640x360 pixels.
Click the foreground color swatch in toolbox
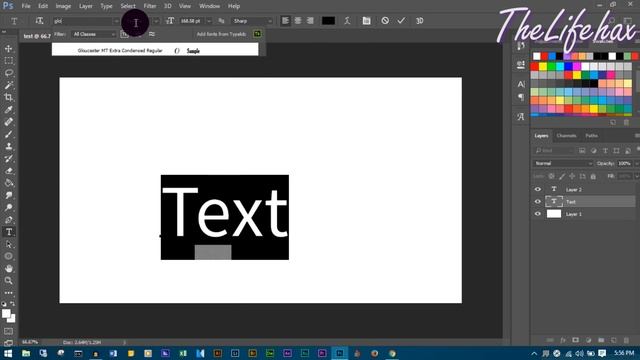click(x=6, y=313)
